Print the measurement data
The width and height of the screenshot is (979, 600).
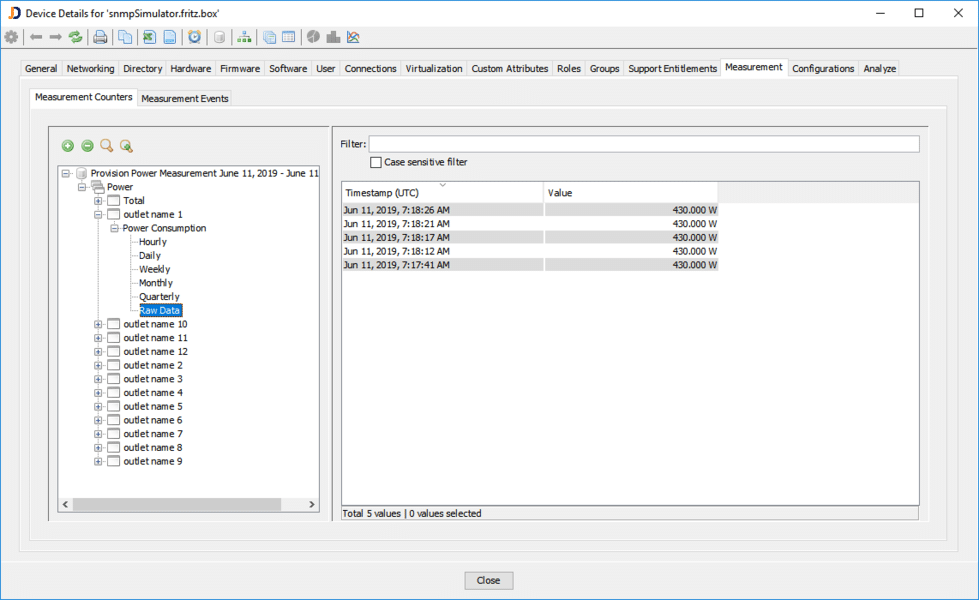coord(98,37)
